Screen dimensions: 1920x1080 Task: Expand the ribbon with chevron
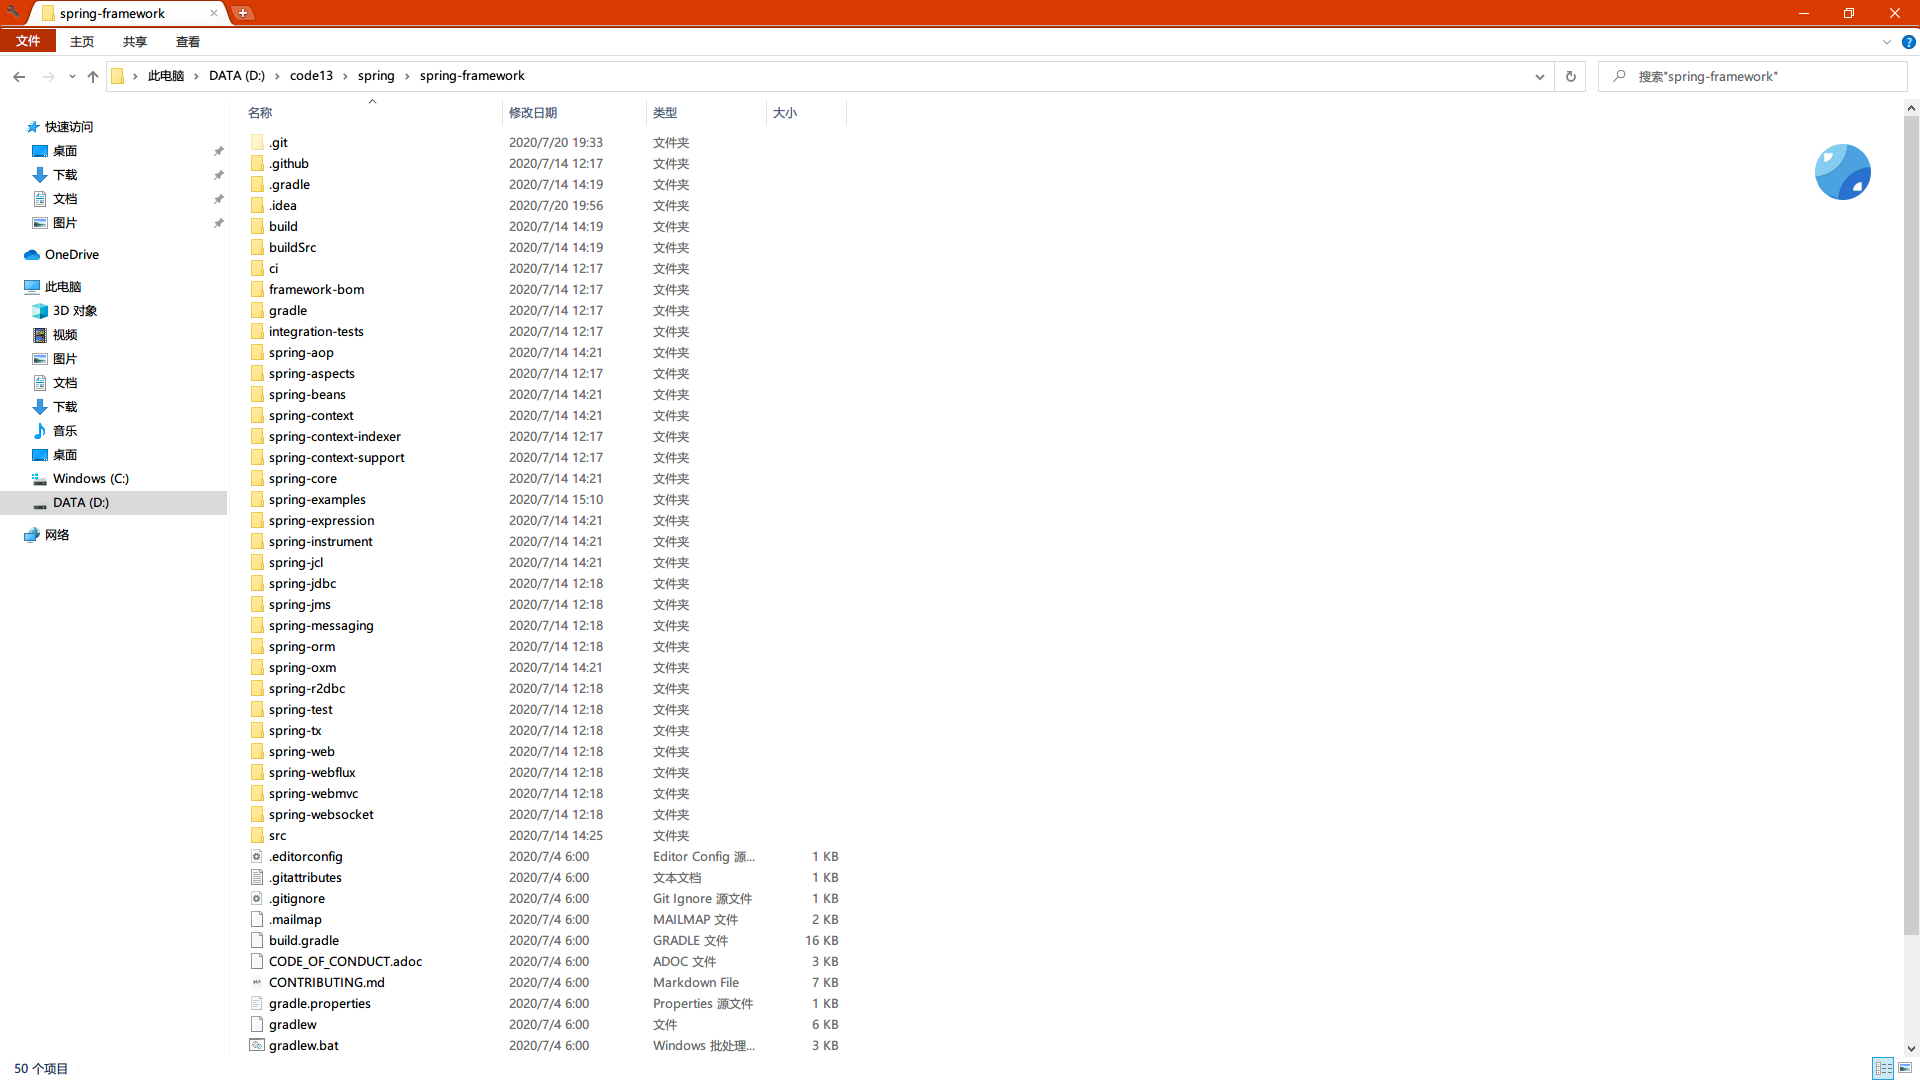(1886, 42)
